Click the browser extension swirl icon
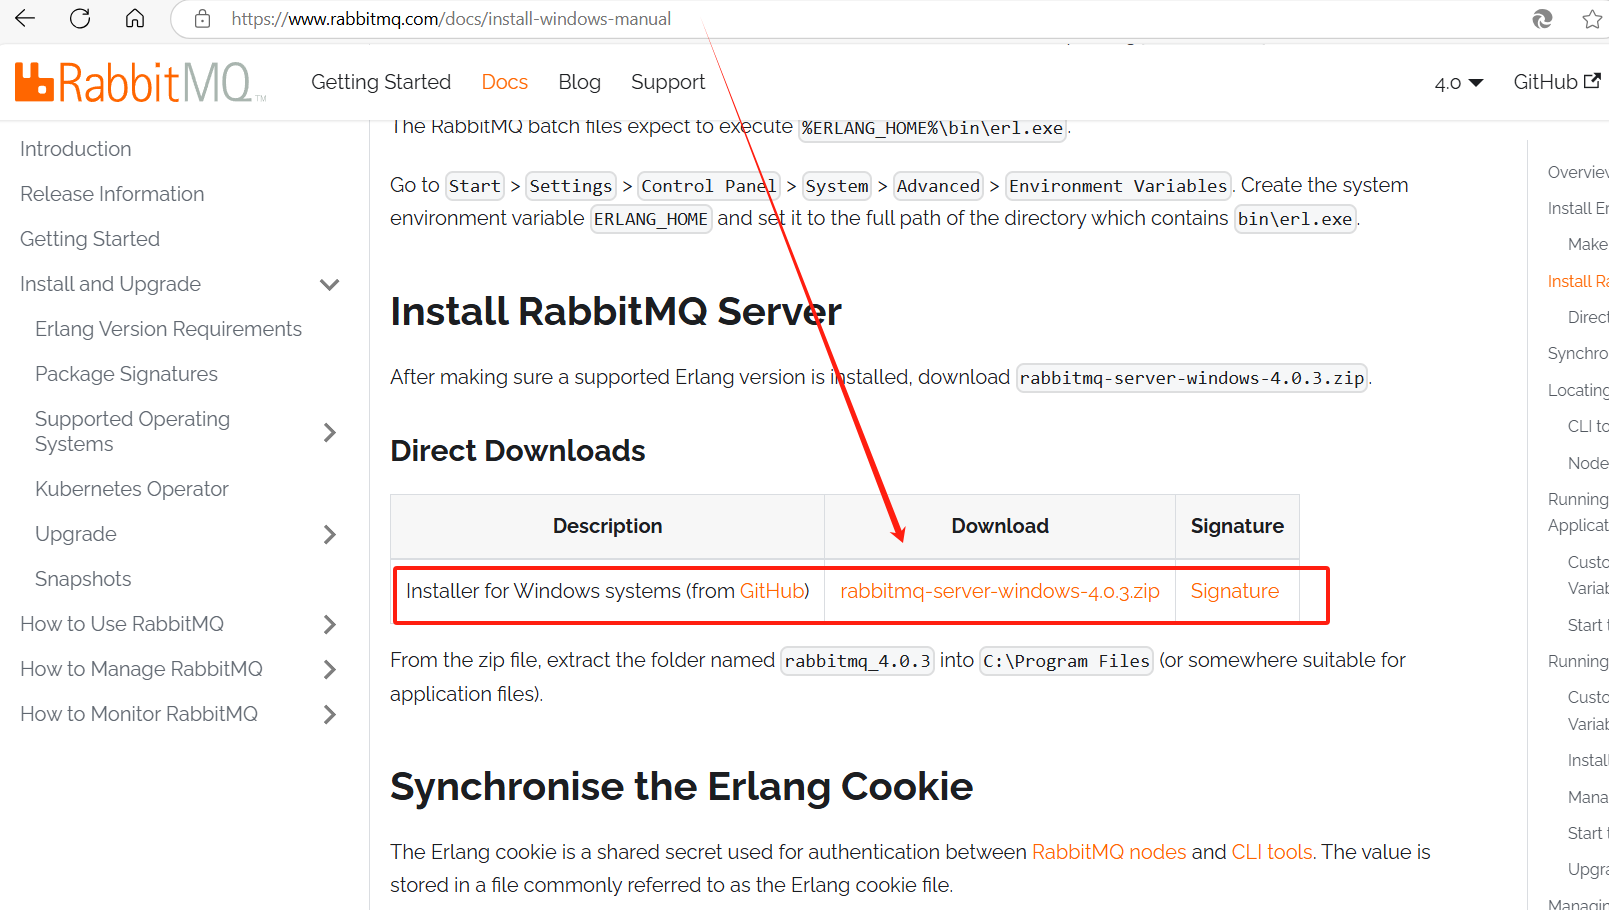Viewport: 1609px width, 910px height. click(x=1541, y=18)
